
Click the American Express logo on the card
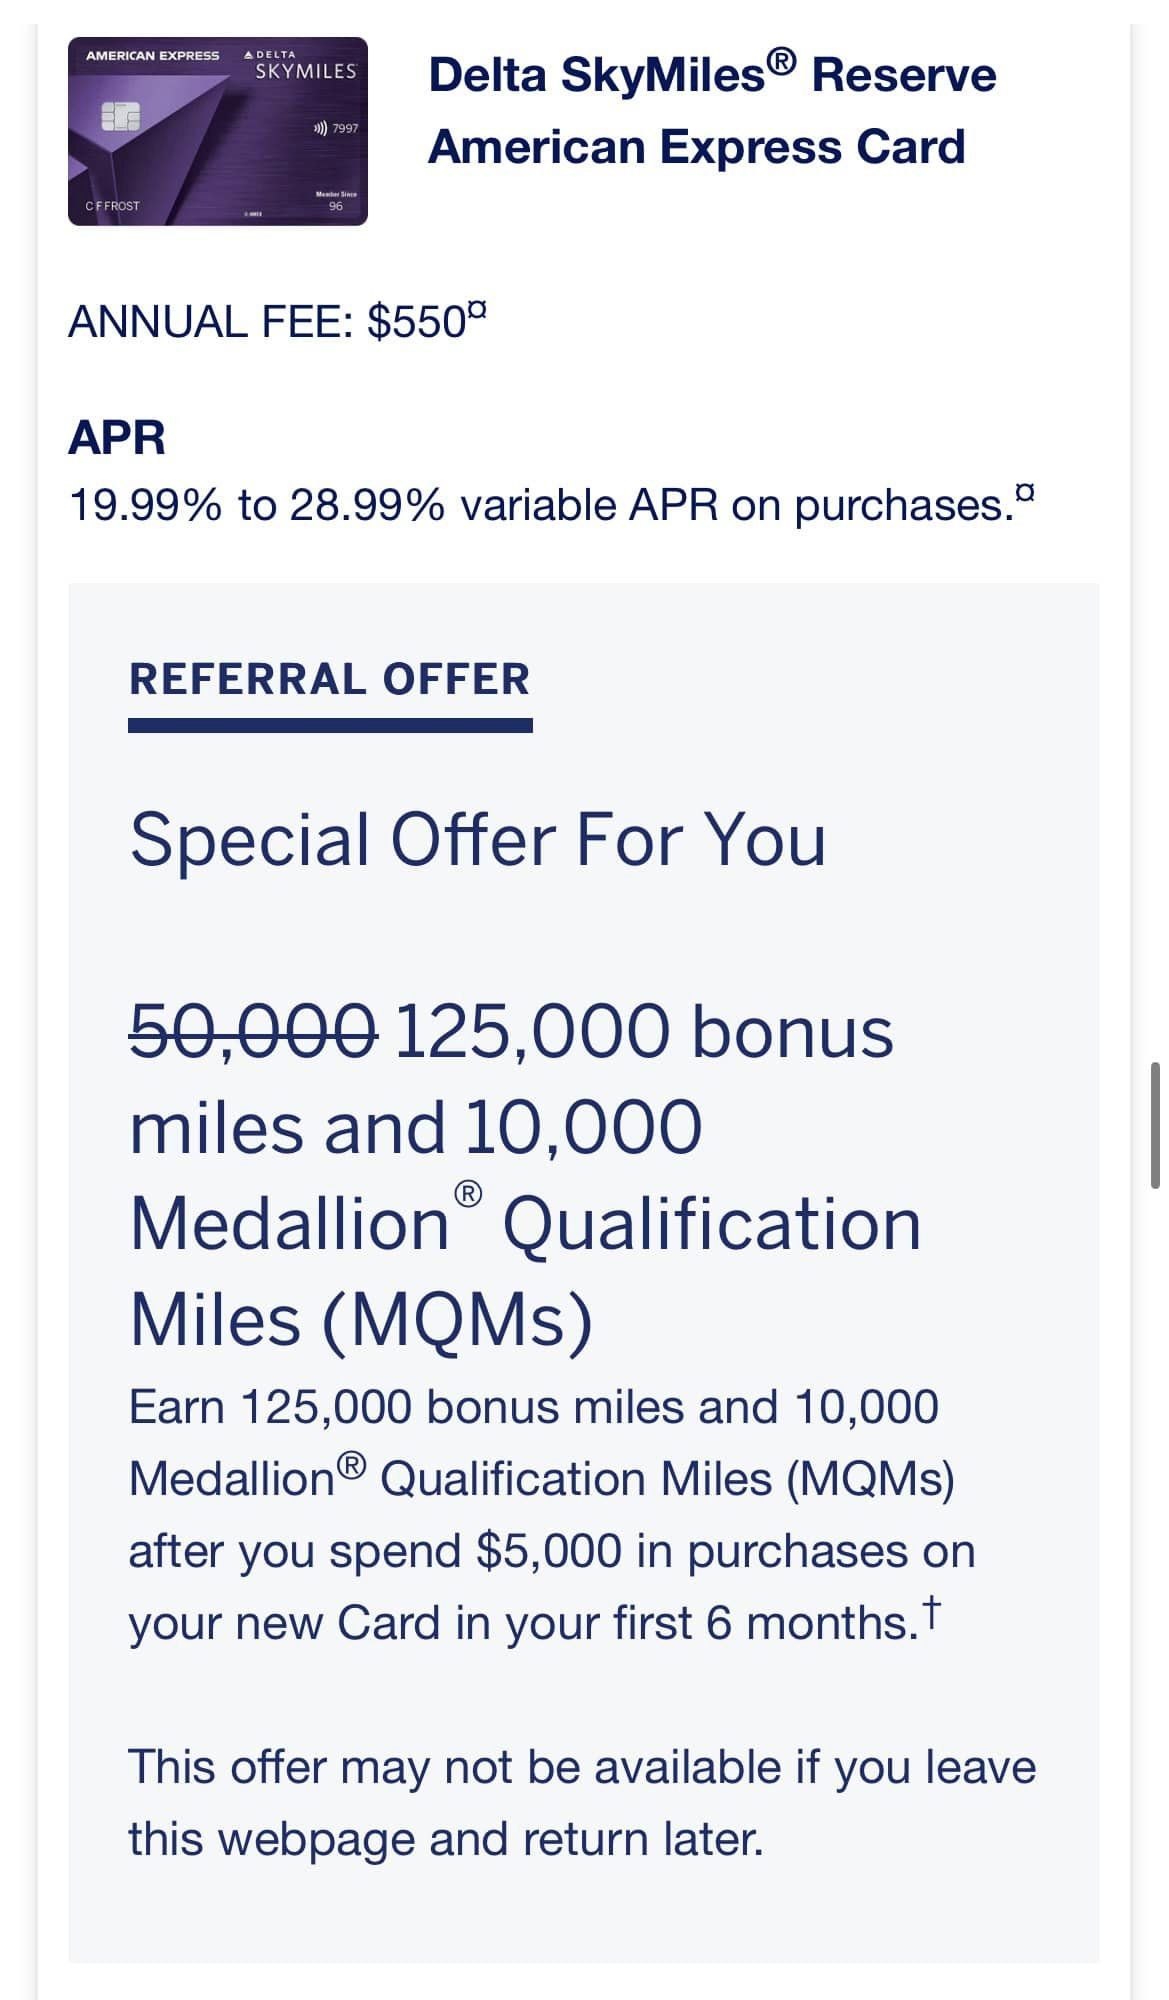152,56
